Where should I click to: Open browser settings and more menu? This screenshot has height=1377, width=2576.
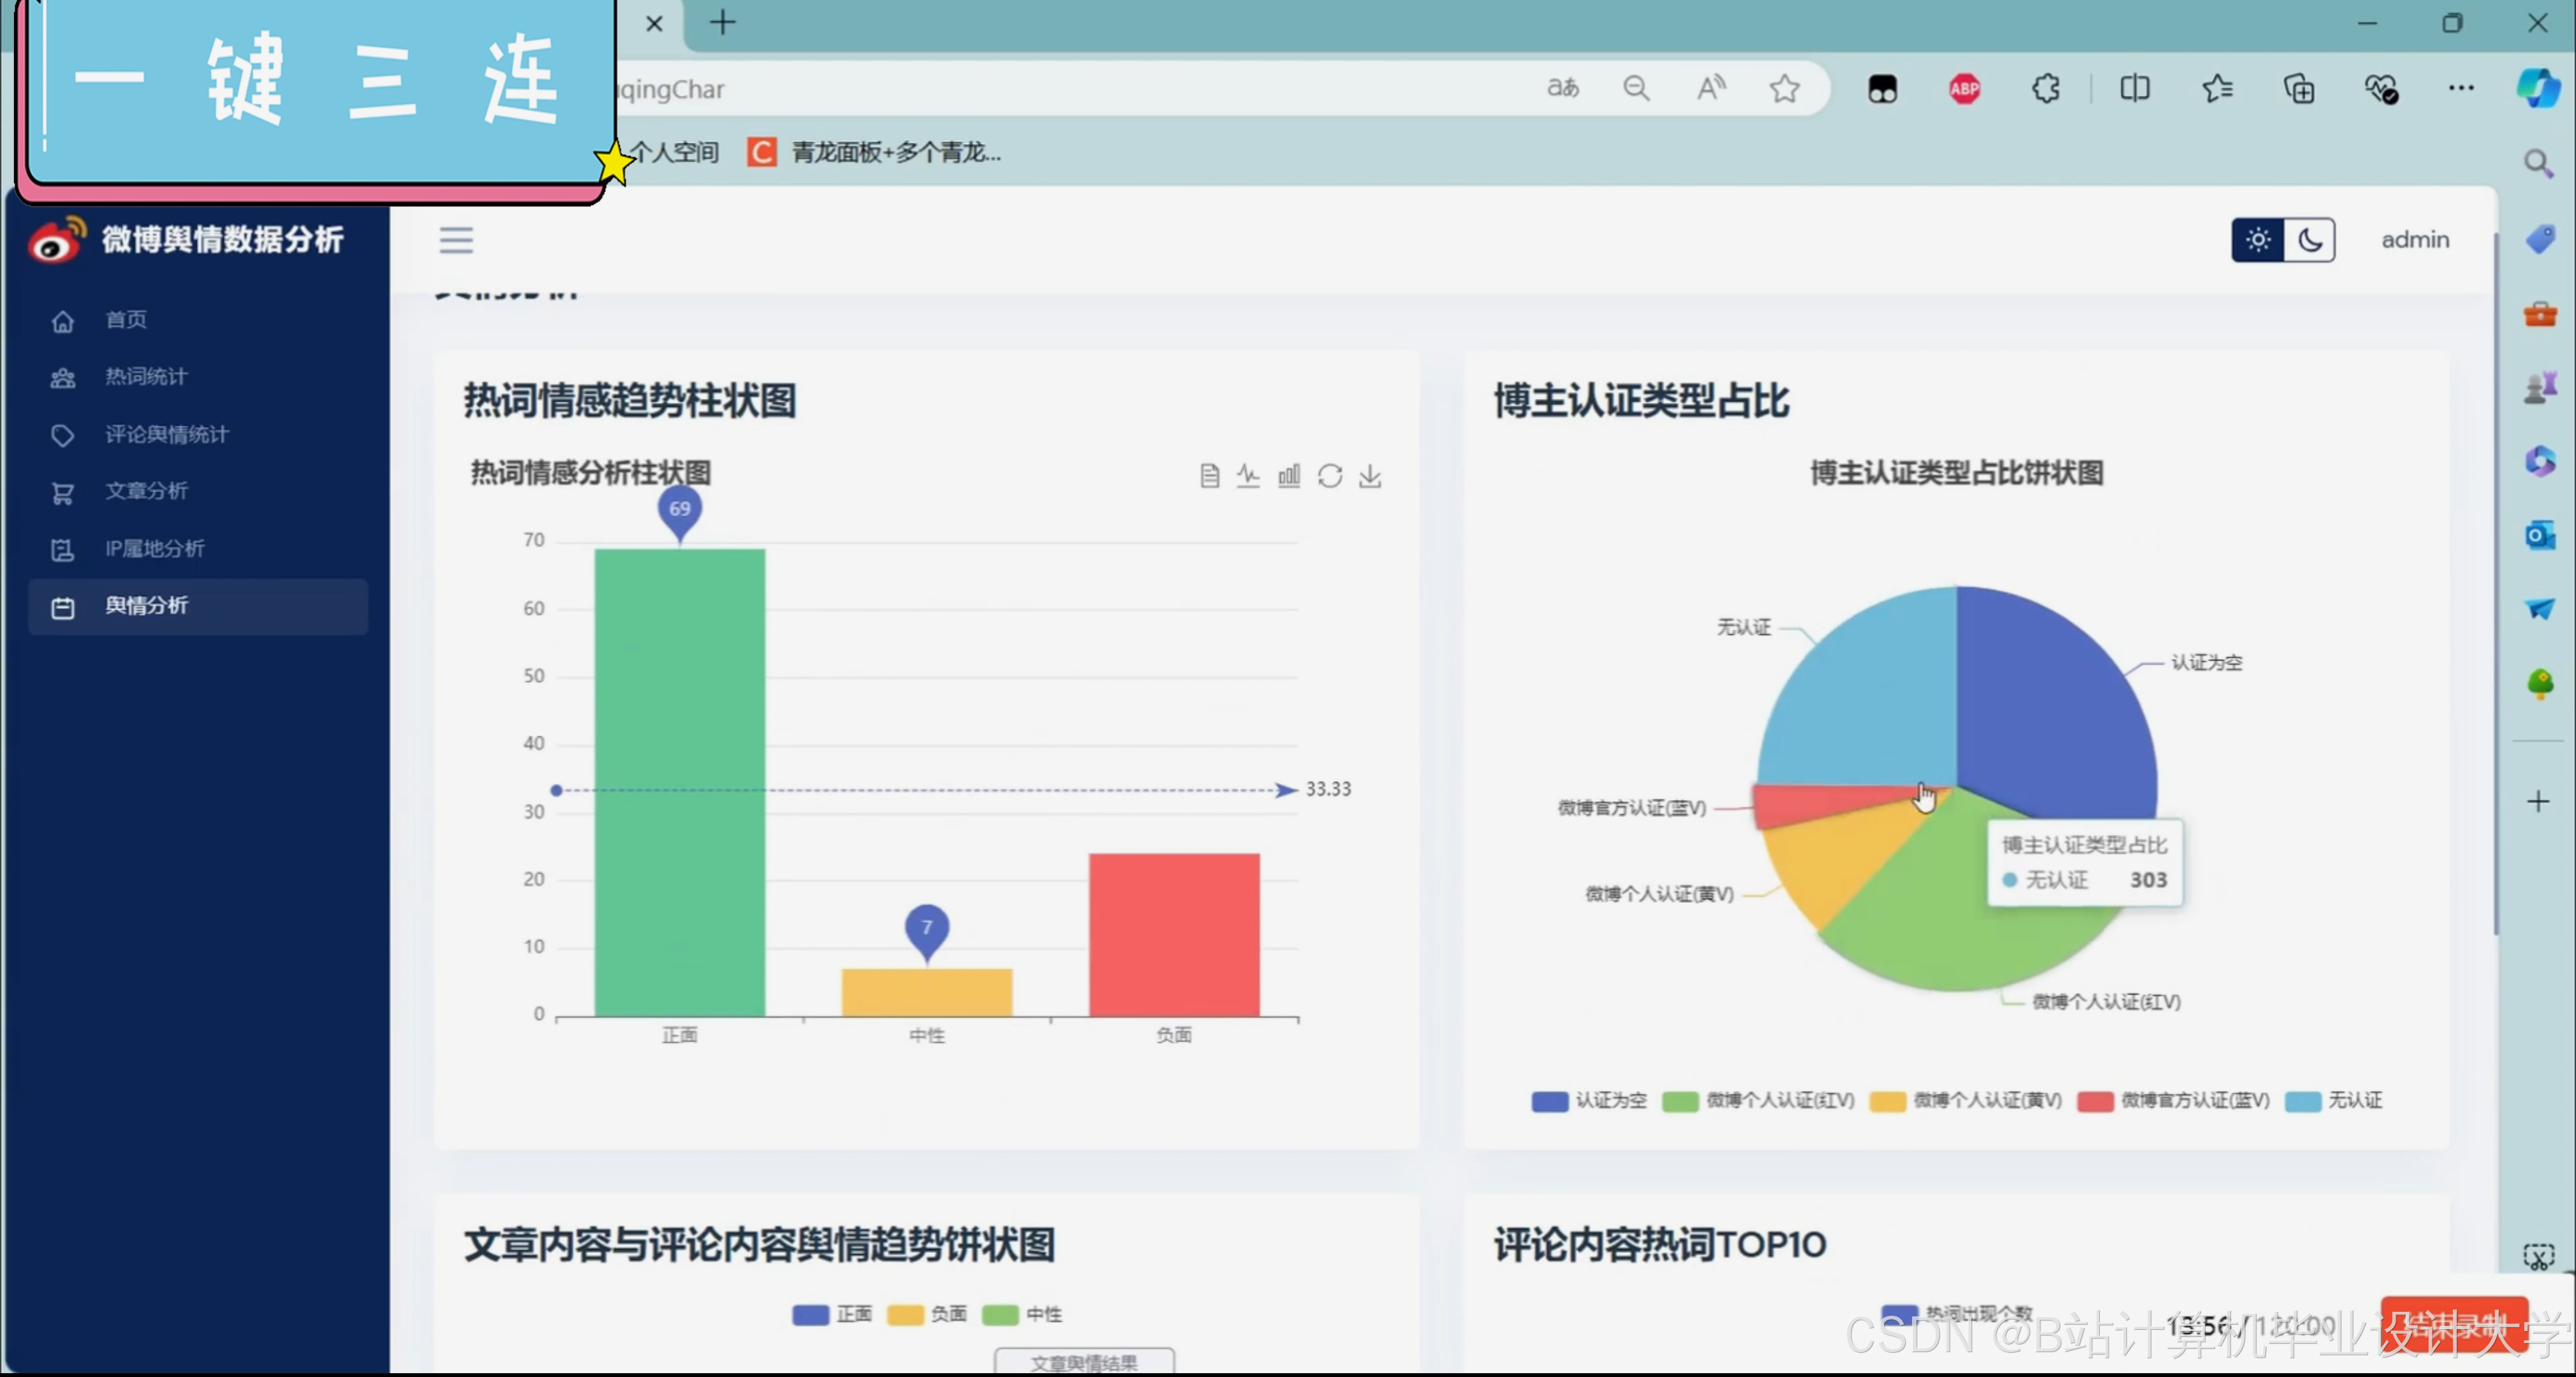[x=2461, y=88]
